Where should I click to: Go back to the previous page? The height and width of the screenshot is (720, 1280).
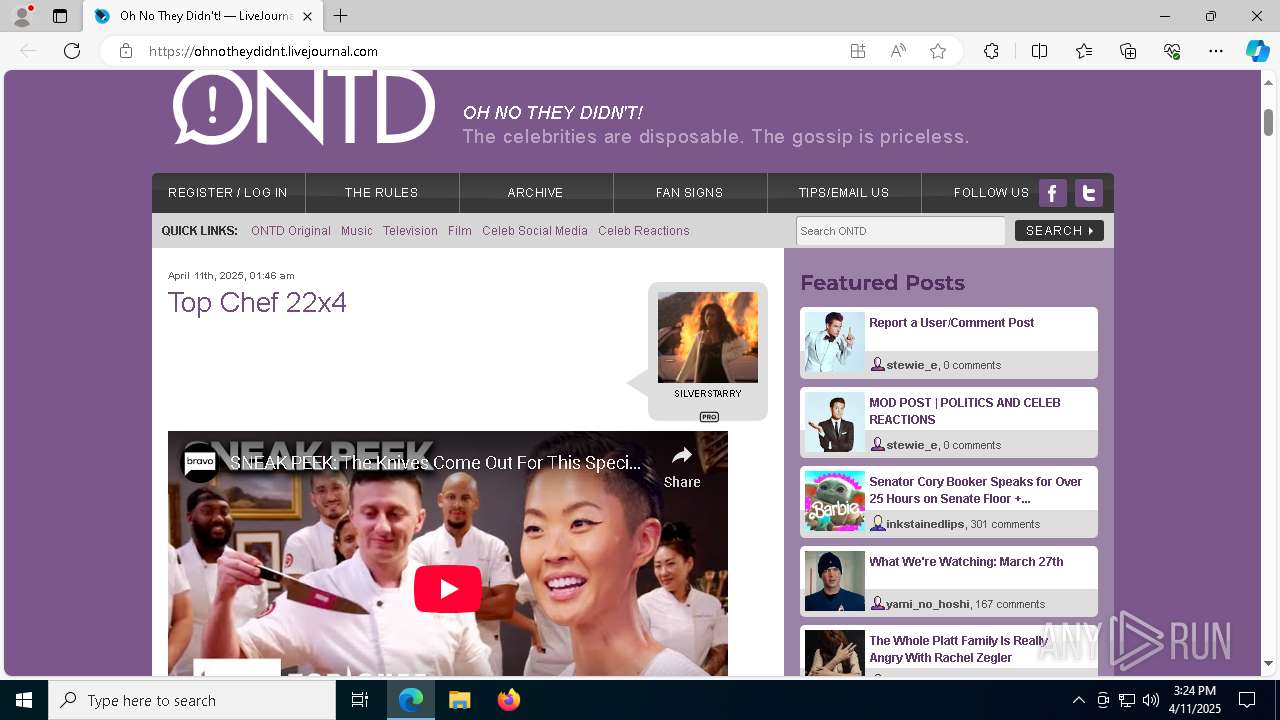[28, 51]
